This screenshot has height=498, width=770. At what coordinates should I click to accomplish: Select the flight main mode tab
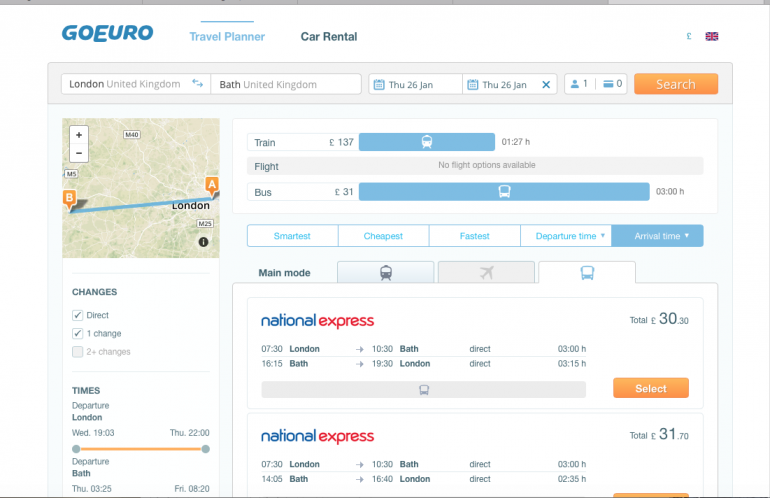(x=486, y=272)
